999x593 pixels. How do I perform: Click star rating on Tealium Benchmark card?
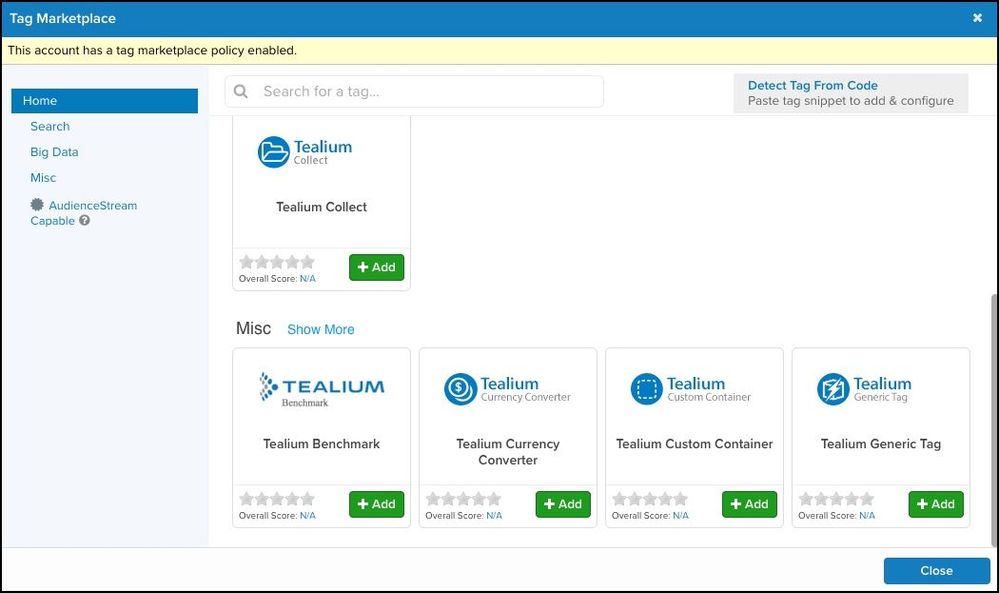click(x=277, y=499)
